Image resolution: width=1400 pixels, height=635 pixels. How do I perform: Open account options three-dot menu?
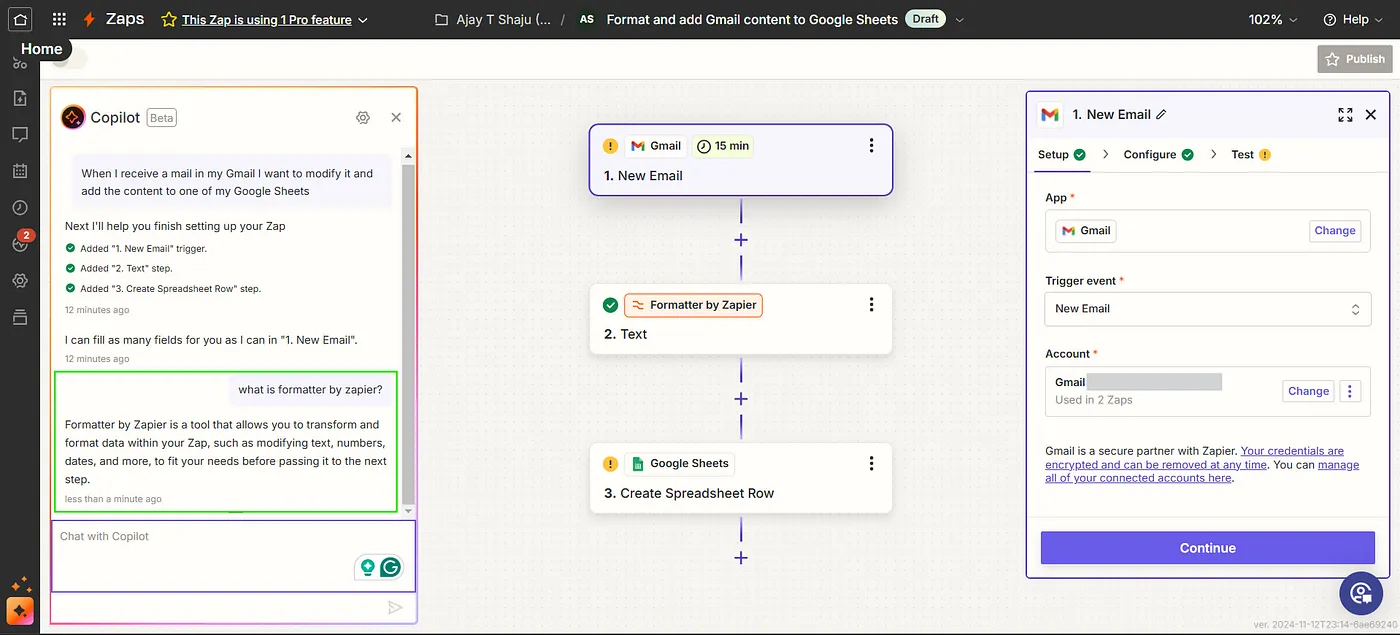(x=1350, y=391)
